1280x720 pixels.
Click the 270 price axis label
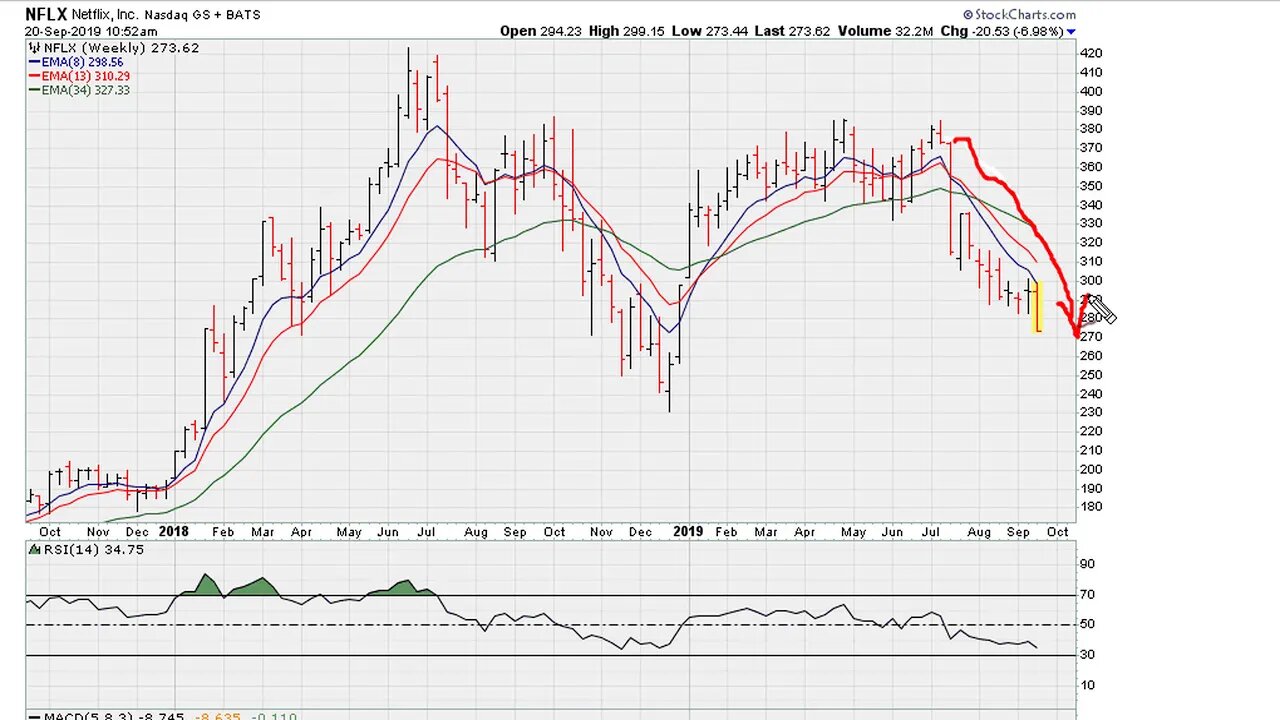[x=1091, y=337]
